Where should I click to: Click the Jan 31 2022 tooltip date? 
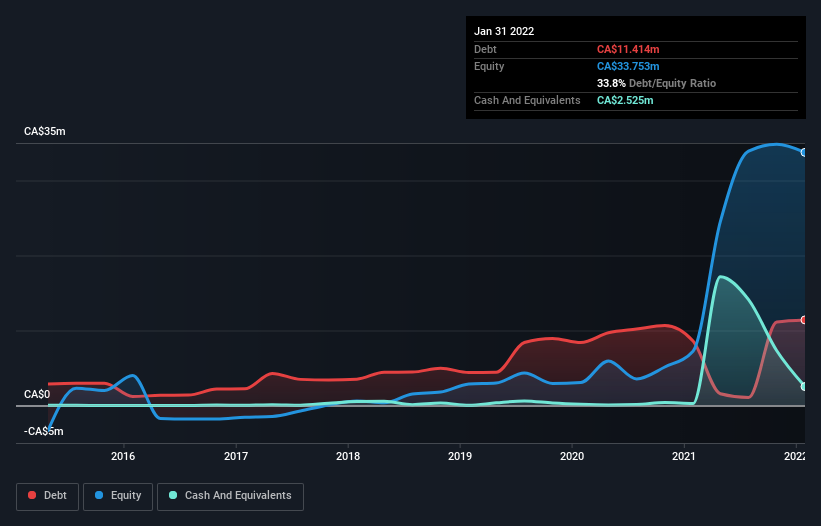click(504, 31)
